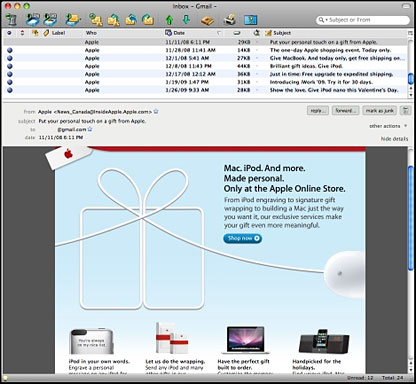The width and height of the screenshot is (416, 384).
Task: Click the folder with arrow toolbar icon
Action: pos(73,20)
